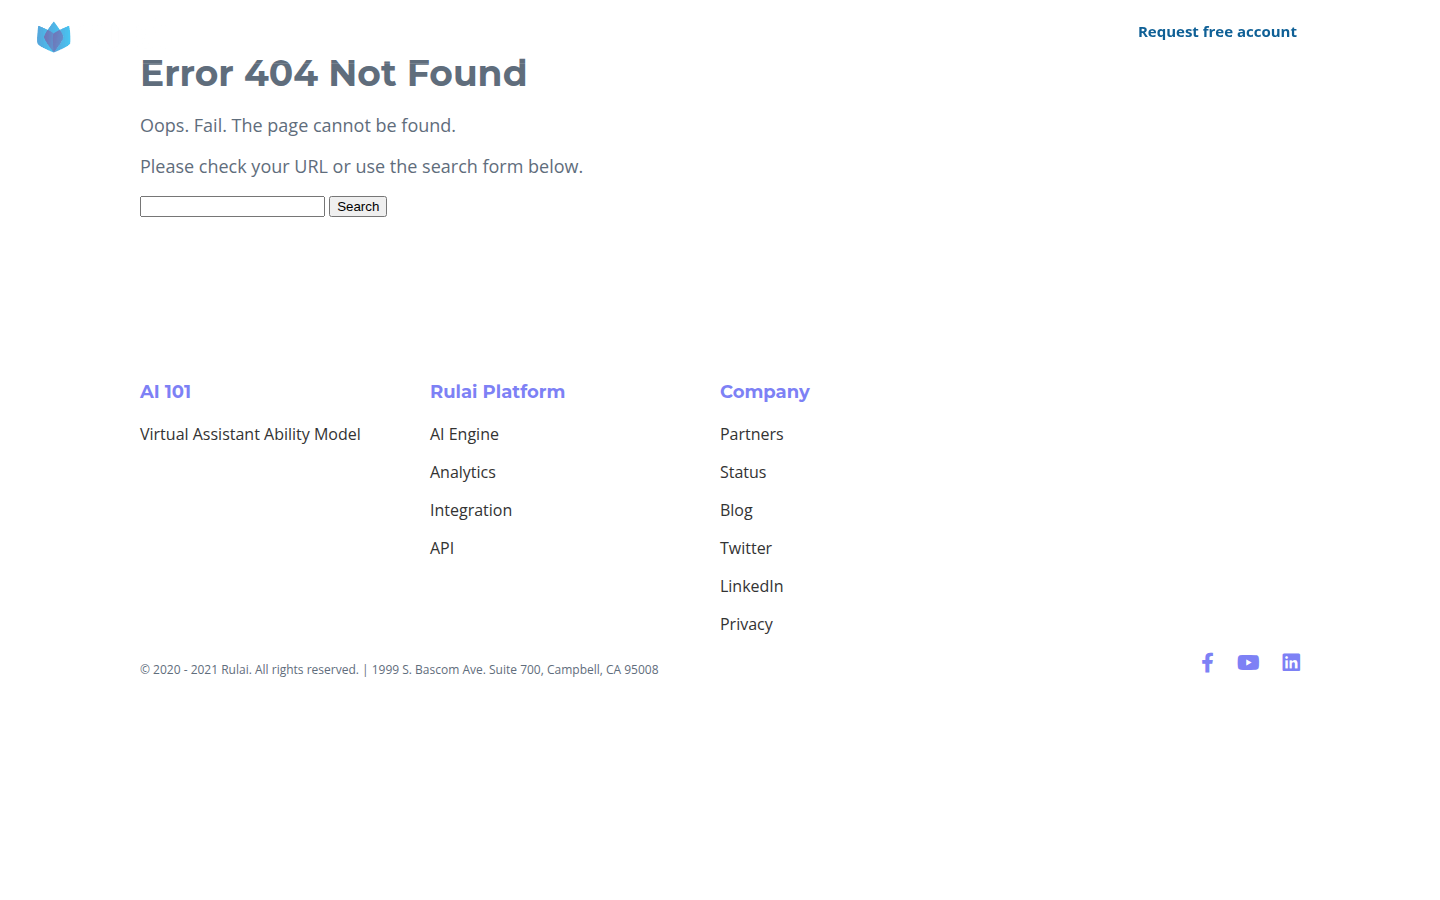Open the Blog link
The width and height of the screenshot is (1440, 900).
(736, 510)
